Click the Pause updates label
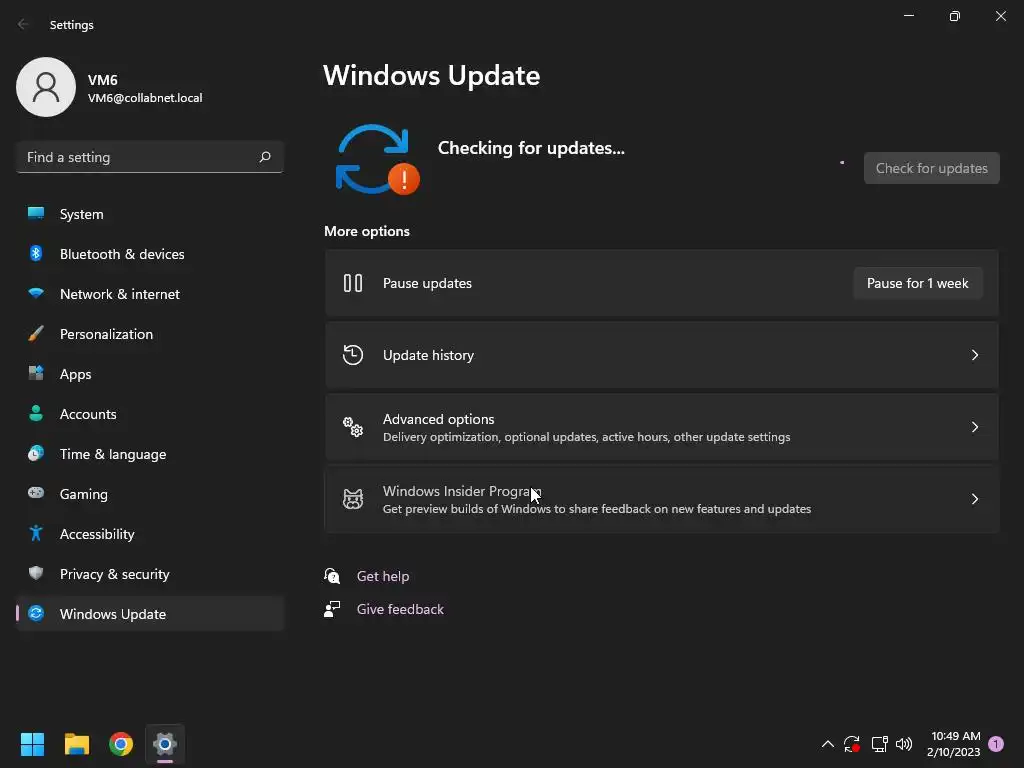Image resolution: width=1024 pixels, height=768 pixels. [427, 283]
